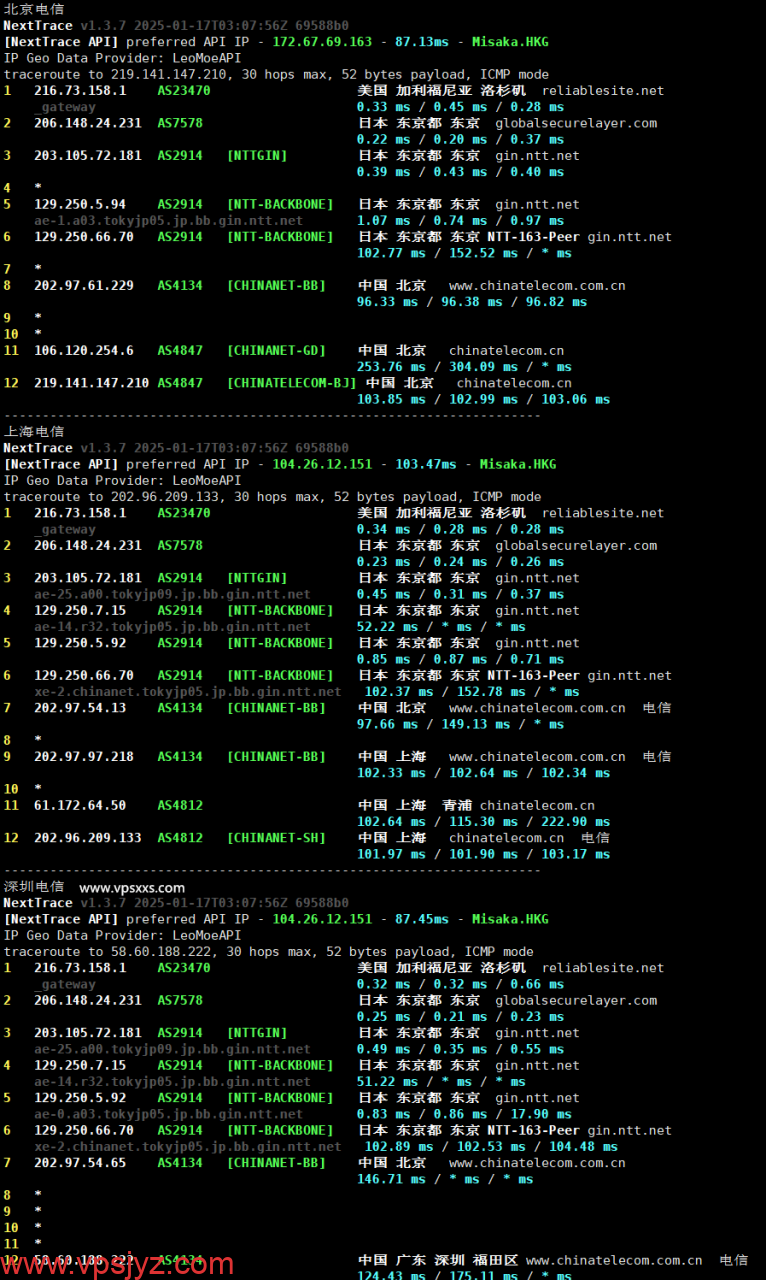Screen dimensions: 766x1280
Task: Click the CHINANET-GD network tag
Action: tap(276, 350)
